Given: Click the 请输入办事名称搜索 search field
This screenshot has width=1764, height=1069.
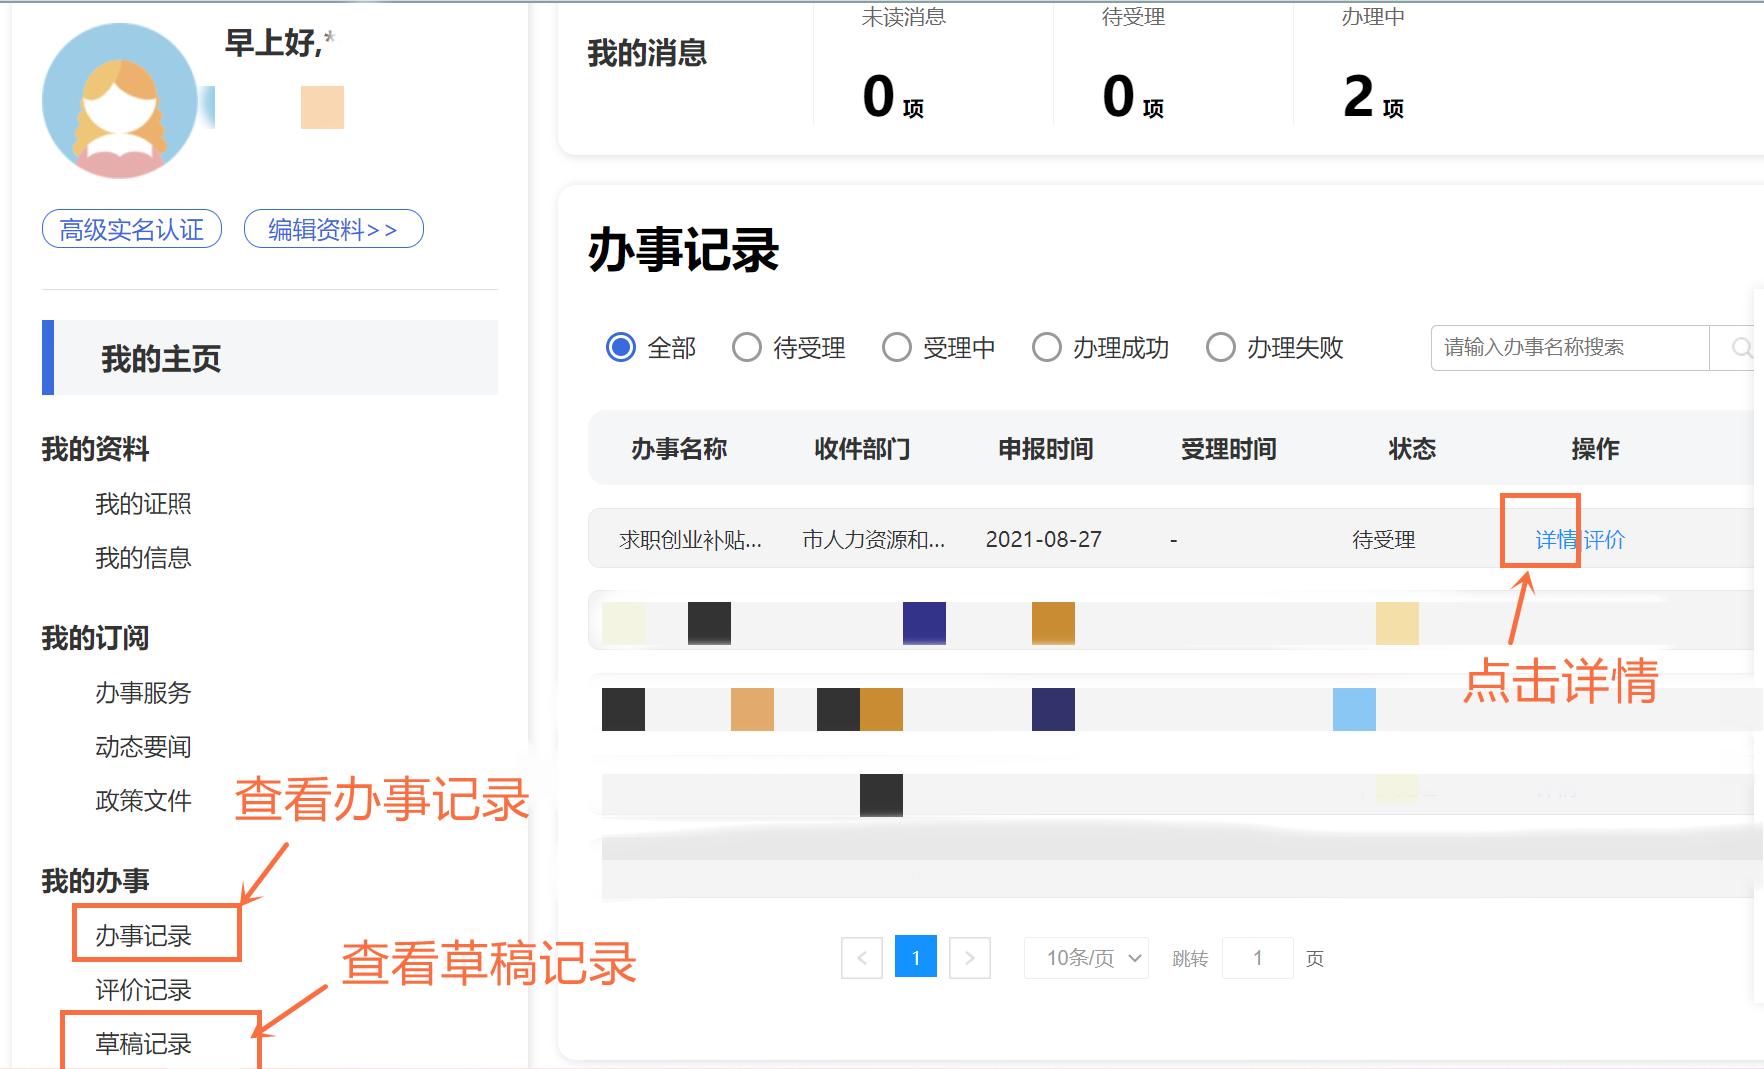Looking at the screenshot, I should (x=1570, y=348).
